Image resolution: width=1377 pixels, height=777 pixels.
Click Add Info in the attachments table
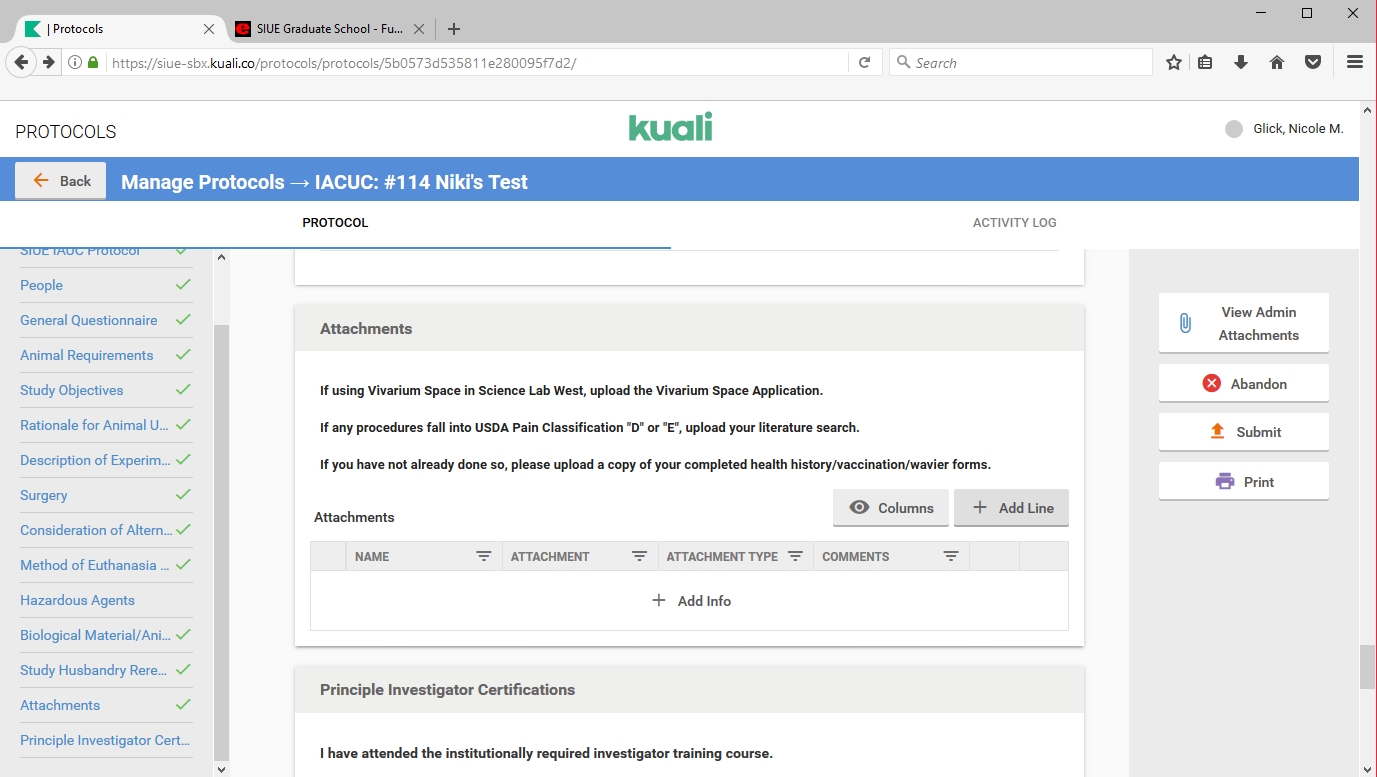691,601
